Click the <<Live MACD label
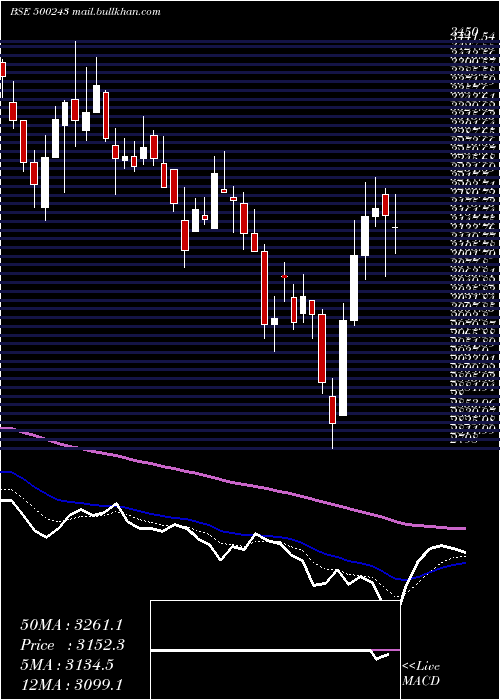Screen dimensions: 500x700 (x=421, y=674)
